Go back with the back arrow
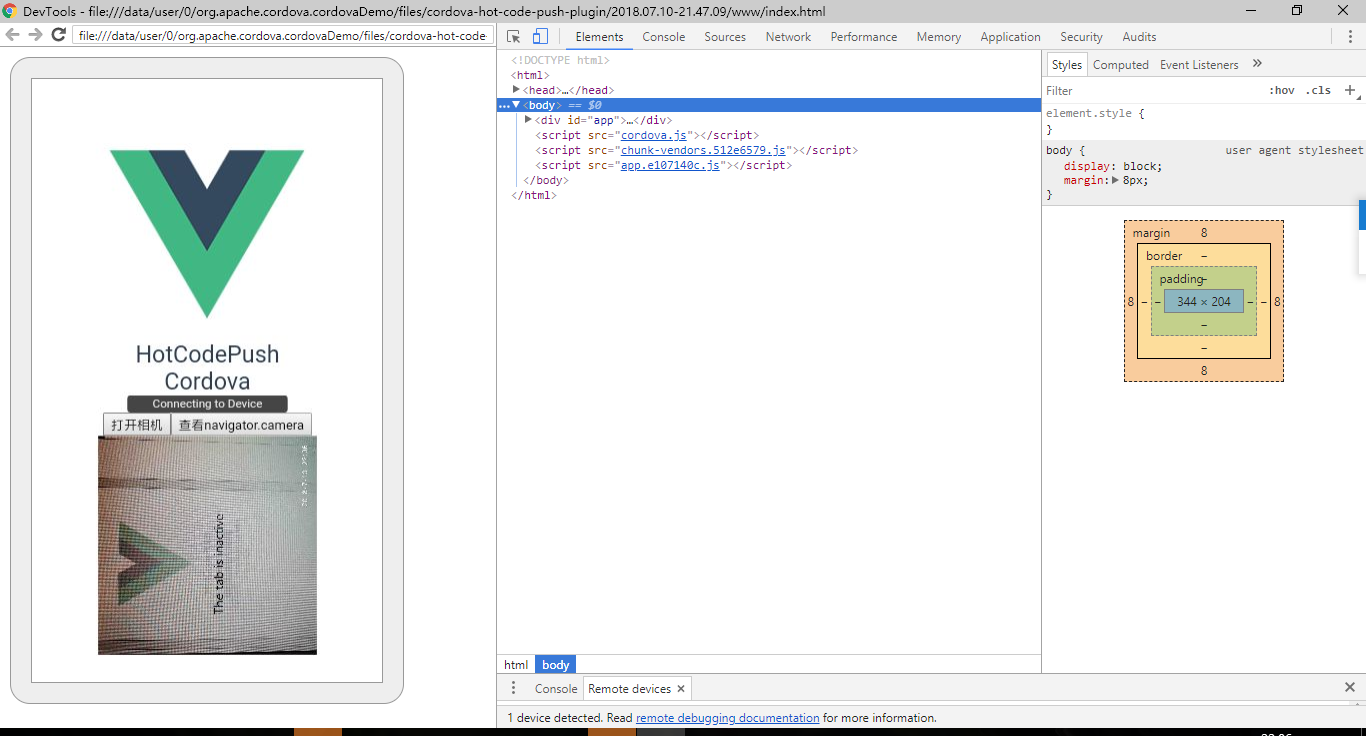 (13, 35)
